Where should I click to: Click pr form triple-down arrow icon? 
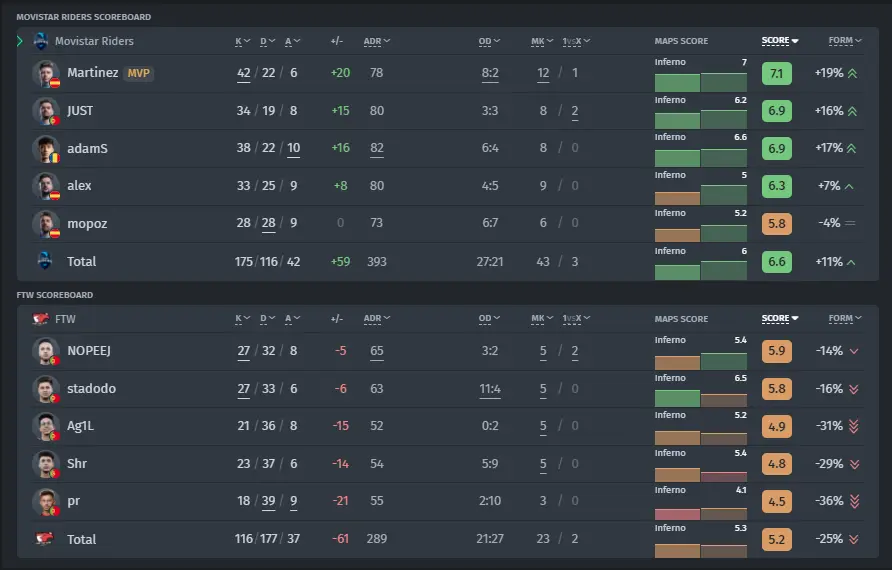click(x=854, y=501)
